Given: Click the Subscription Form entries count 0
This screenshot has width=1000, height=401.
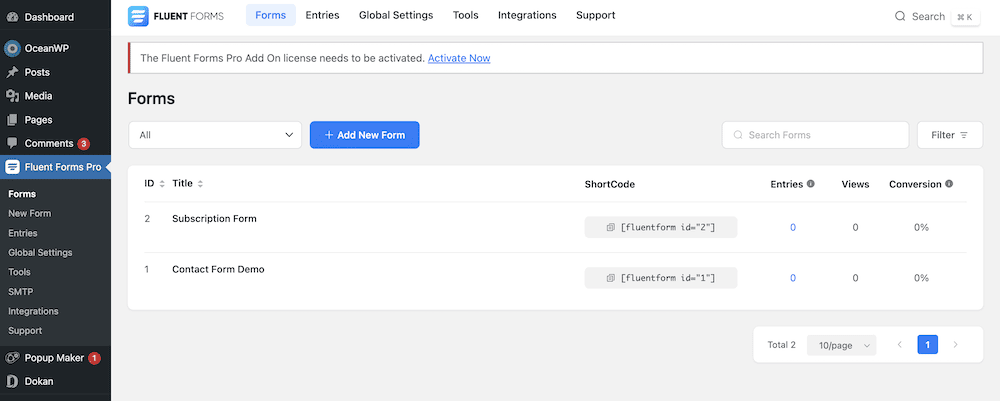Looking at the screenshot, I should pos(793,228).
